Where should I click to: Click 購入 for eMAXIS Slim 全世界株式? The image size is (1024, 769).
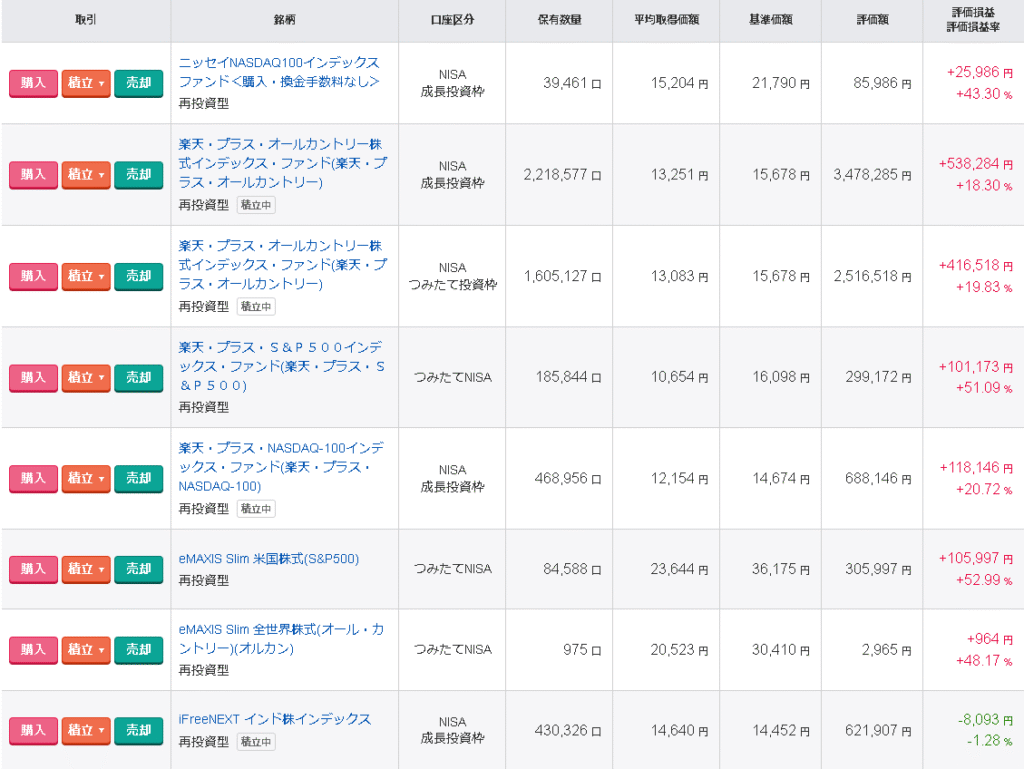pyautogui.click(x=33, y=650)
